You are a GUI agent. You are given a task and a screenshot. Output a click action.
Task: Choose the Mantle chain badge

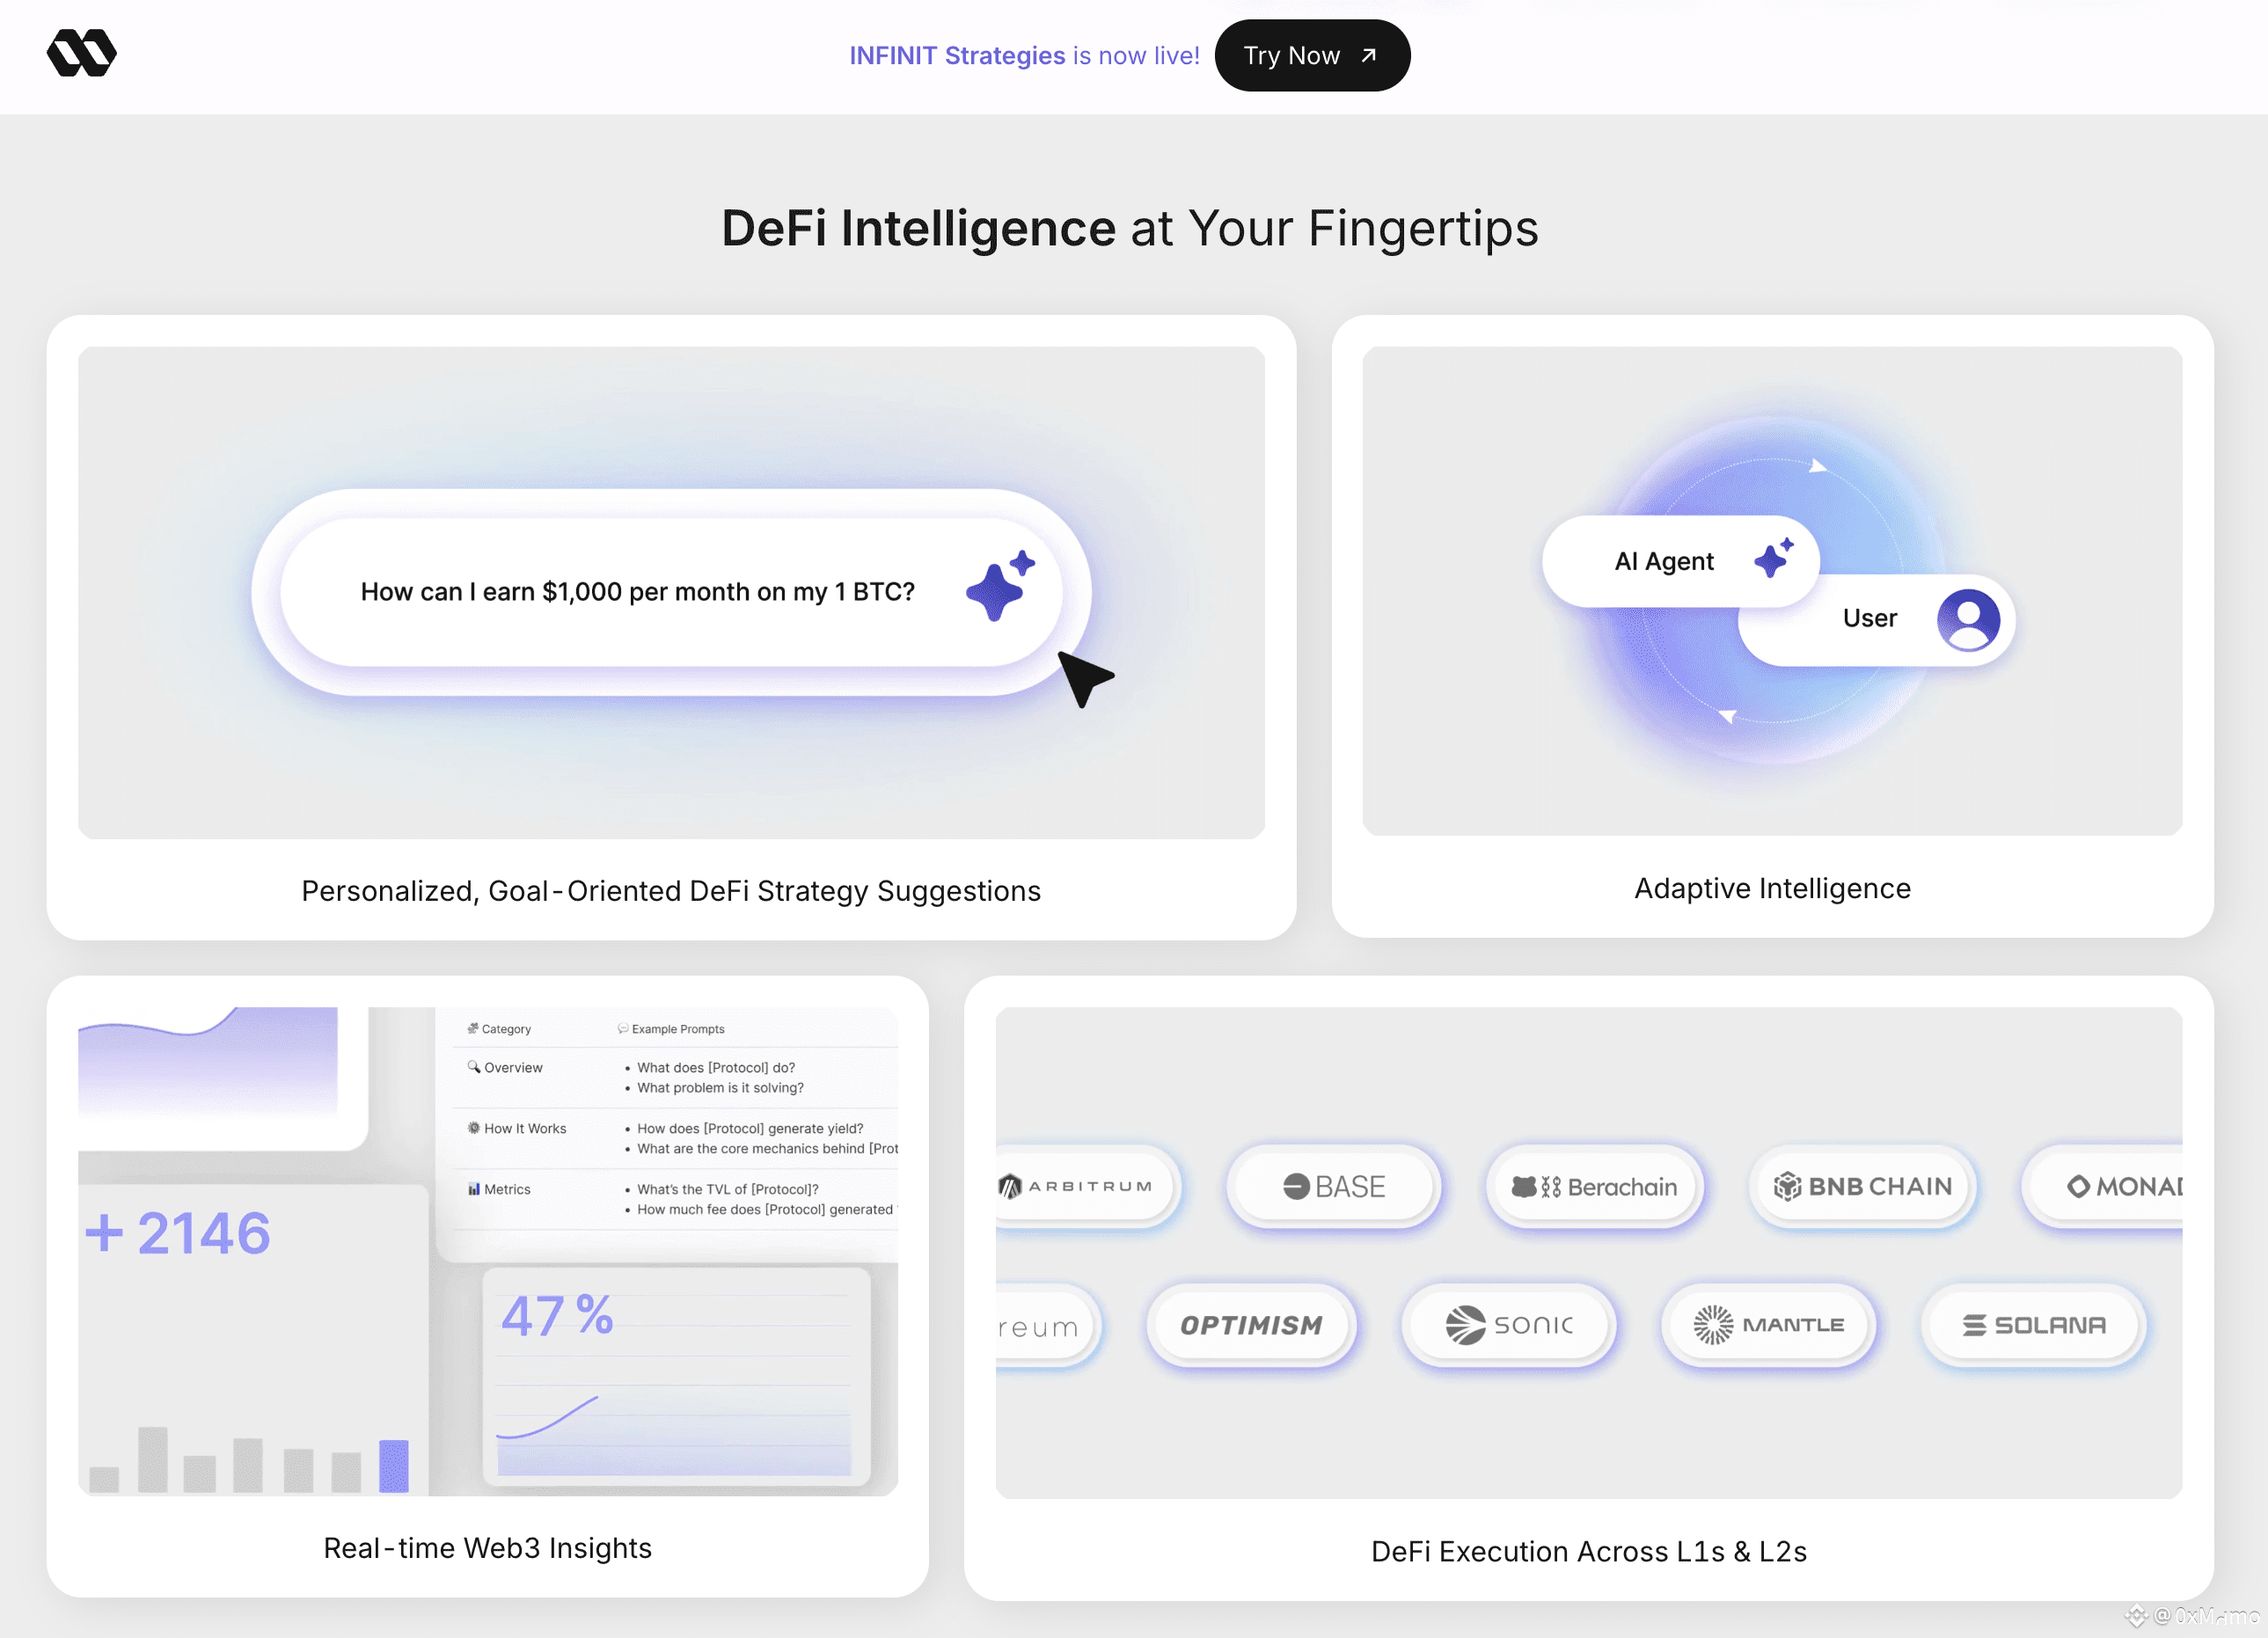click(x=1767, y=1325)
